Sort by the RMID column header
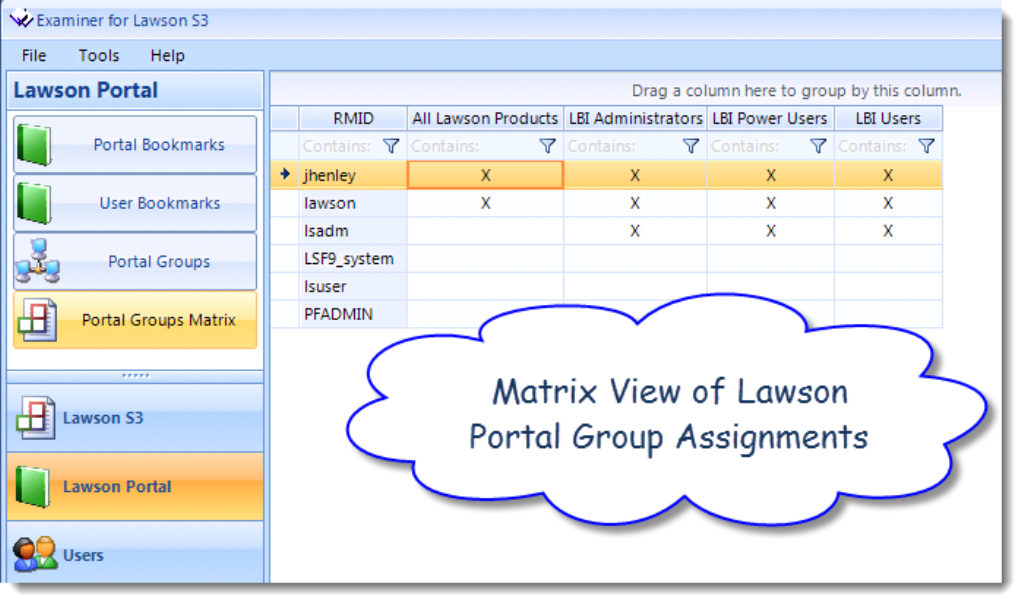Image resolution: width=1024 pixels, height=605 pixels. pyautogui.click(x=353, y=118)
